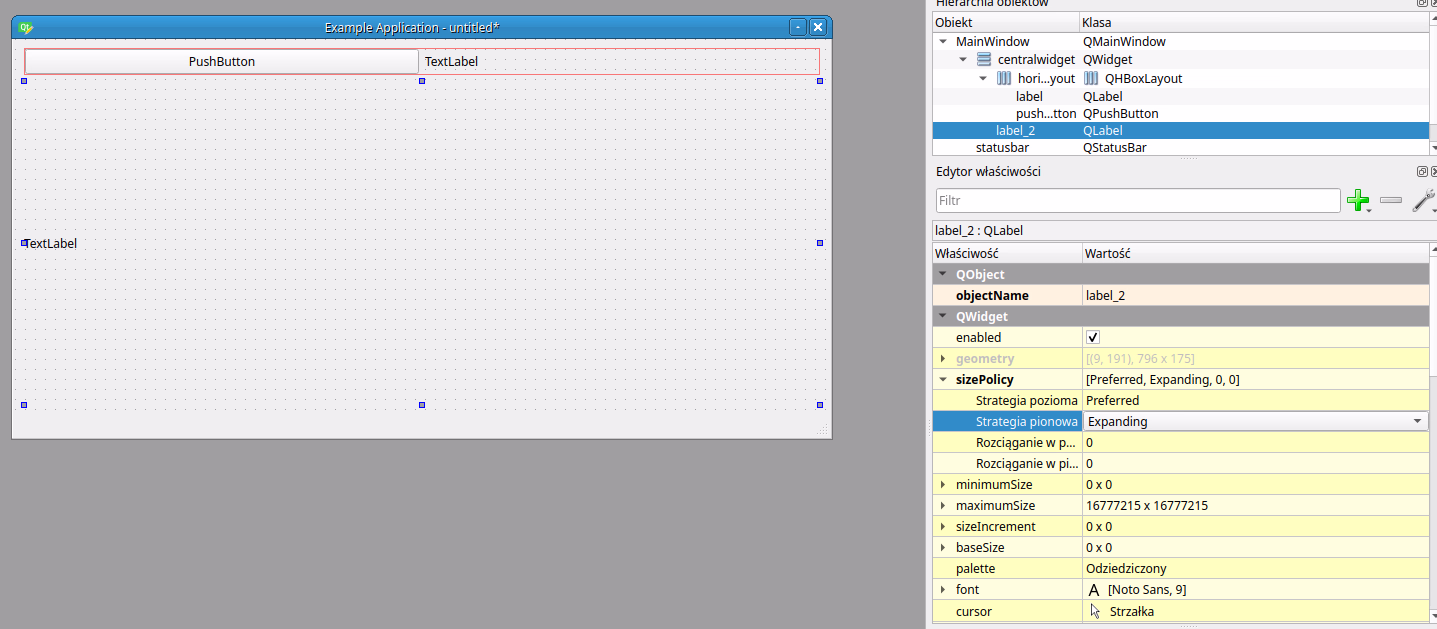
Task: Expand the minimumSize property
Action: pyautogui.click(x=943, y=485)
